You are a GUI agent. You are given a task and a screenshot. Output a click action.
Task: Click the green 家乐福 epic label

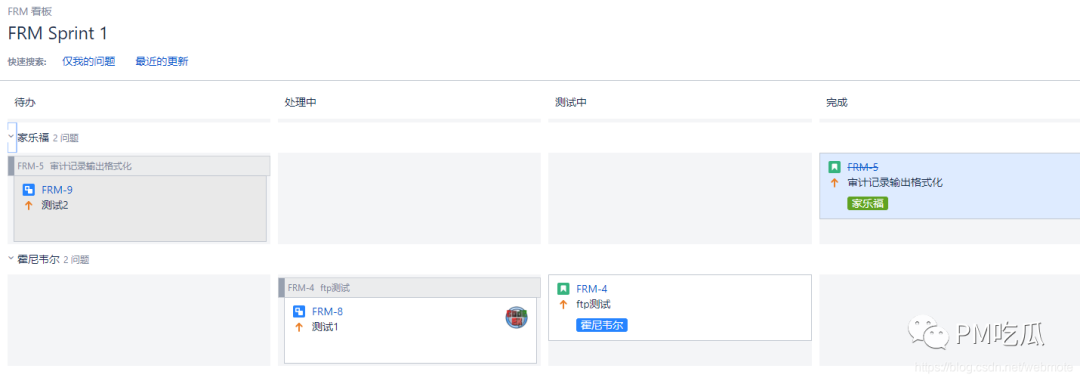[x=867, y=203]
